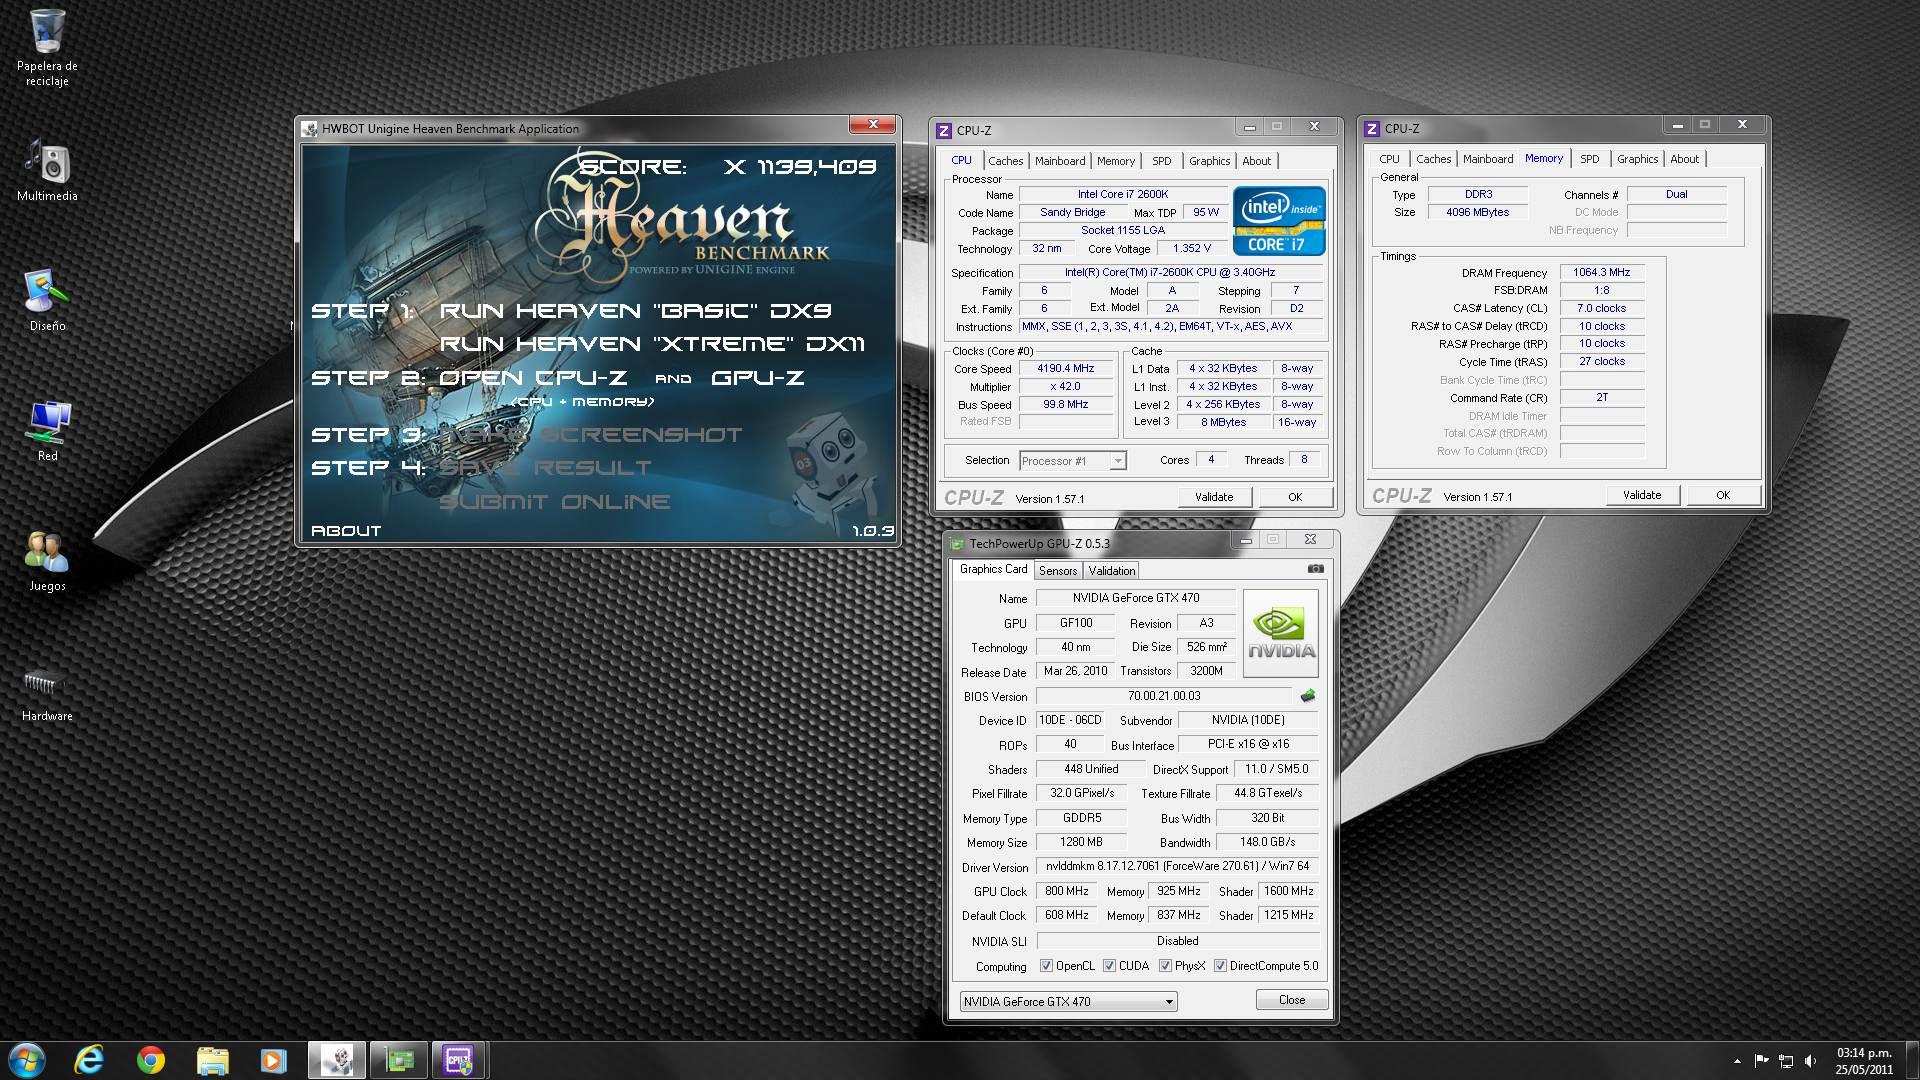
Task: Click GPU-Z link in HWBOT Heaven step 2
Action: [x=758, y=378]
